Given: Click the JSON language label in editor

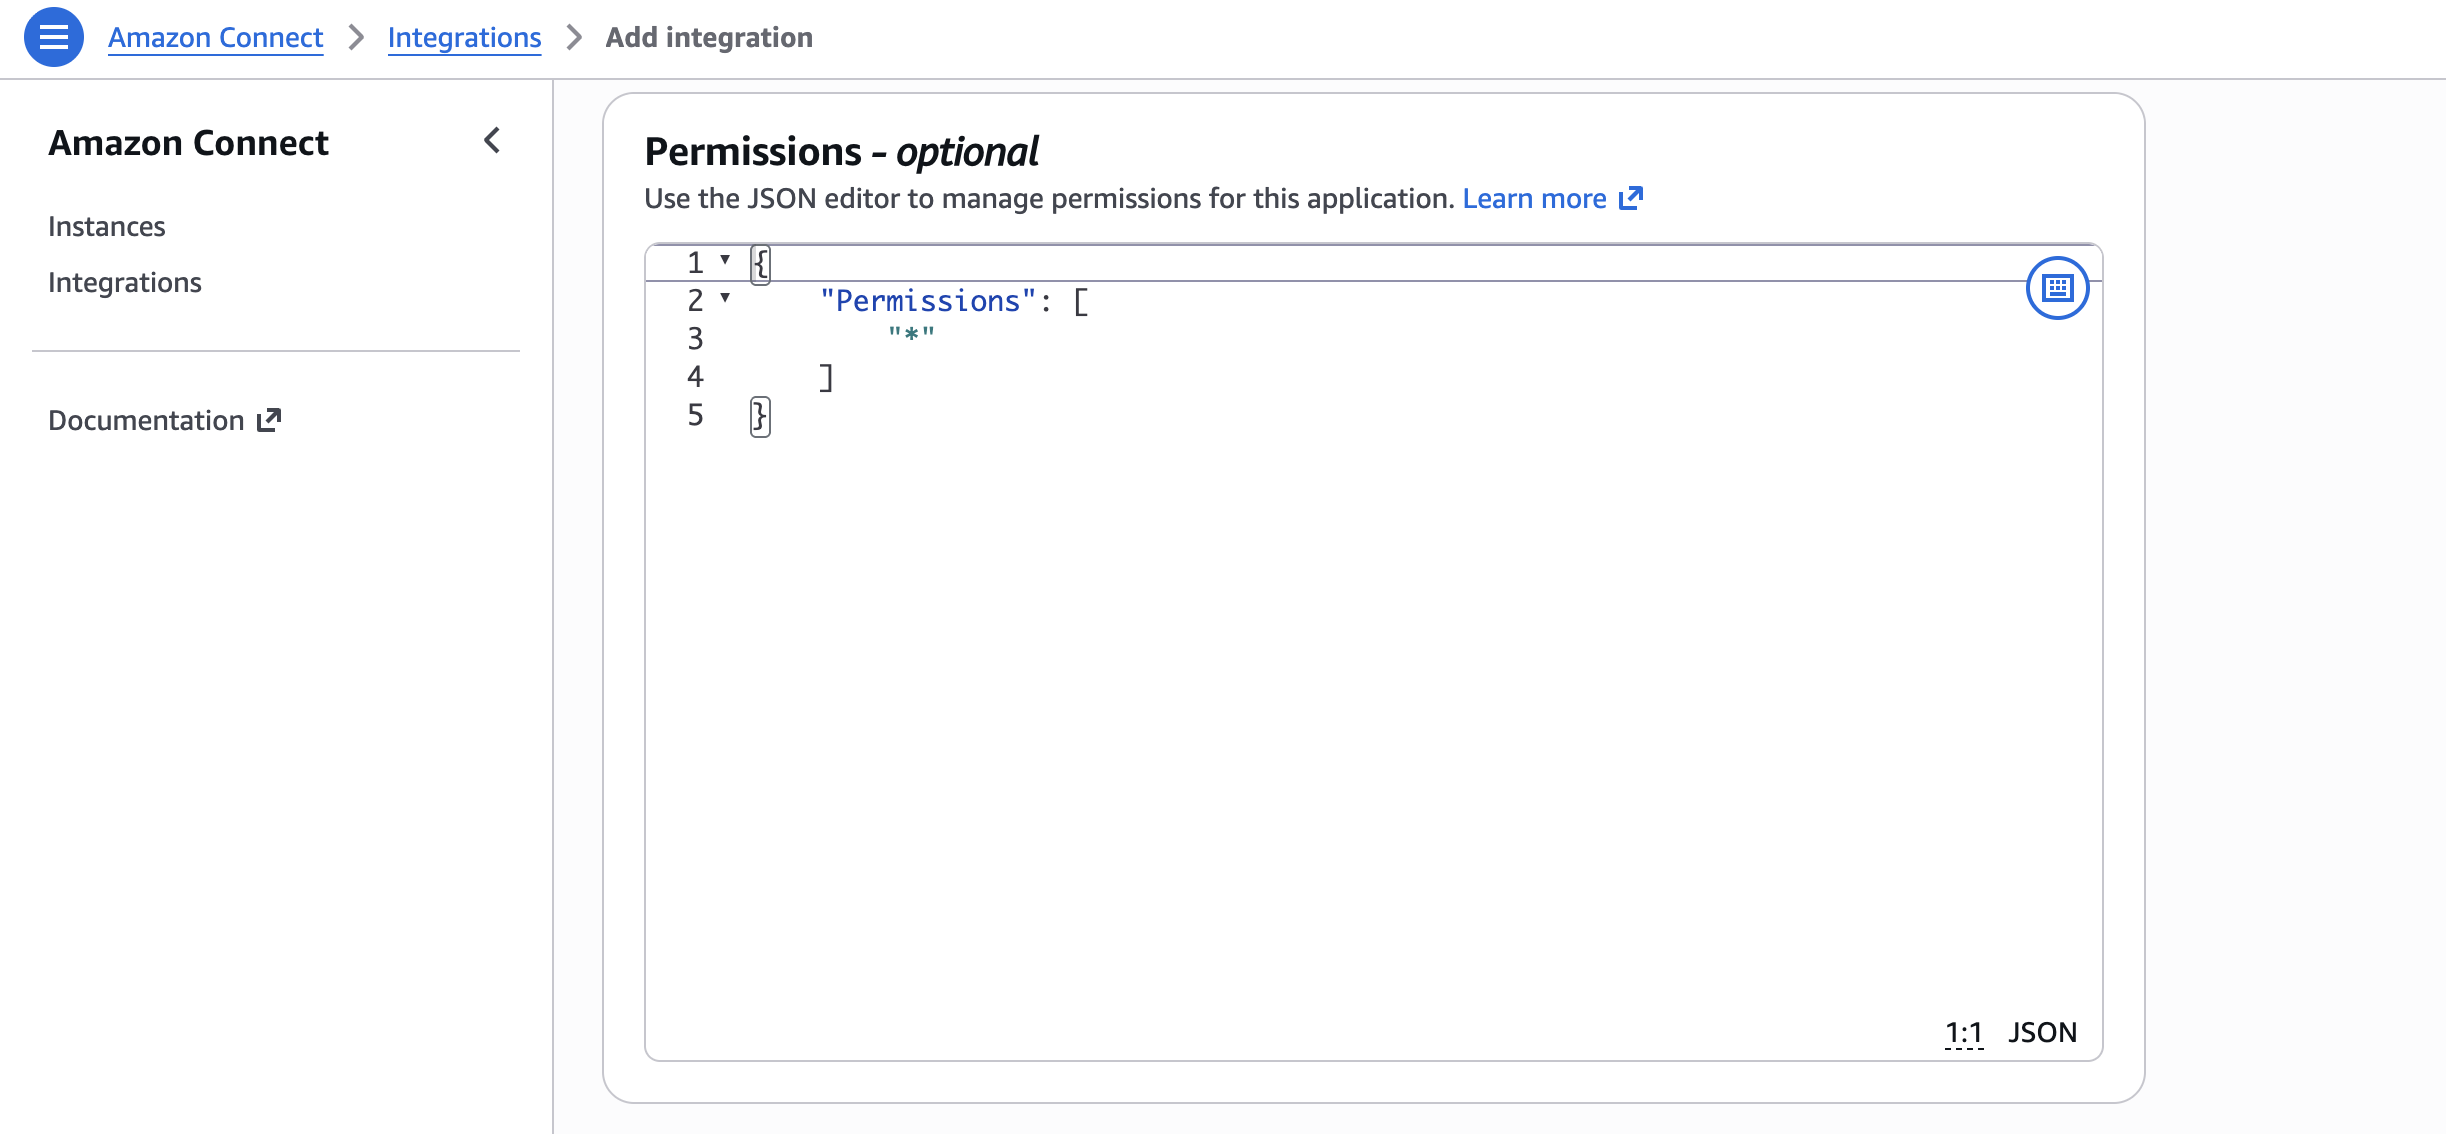Looking at the screenshot, I should click(x=2042, y=1032).
